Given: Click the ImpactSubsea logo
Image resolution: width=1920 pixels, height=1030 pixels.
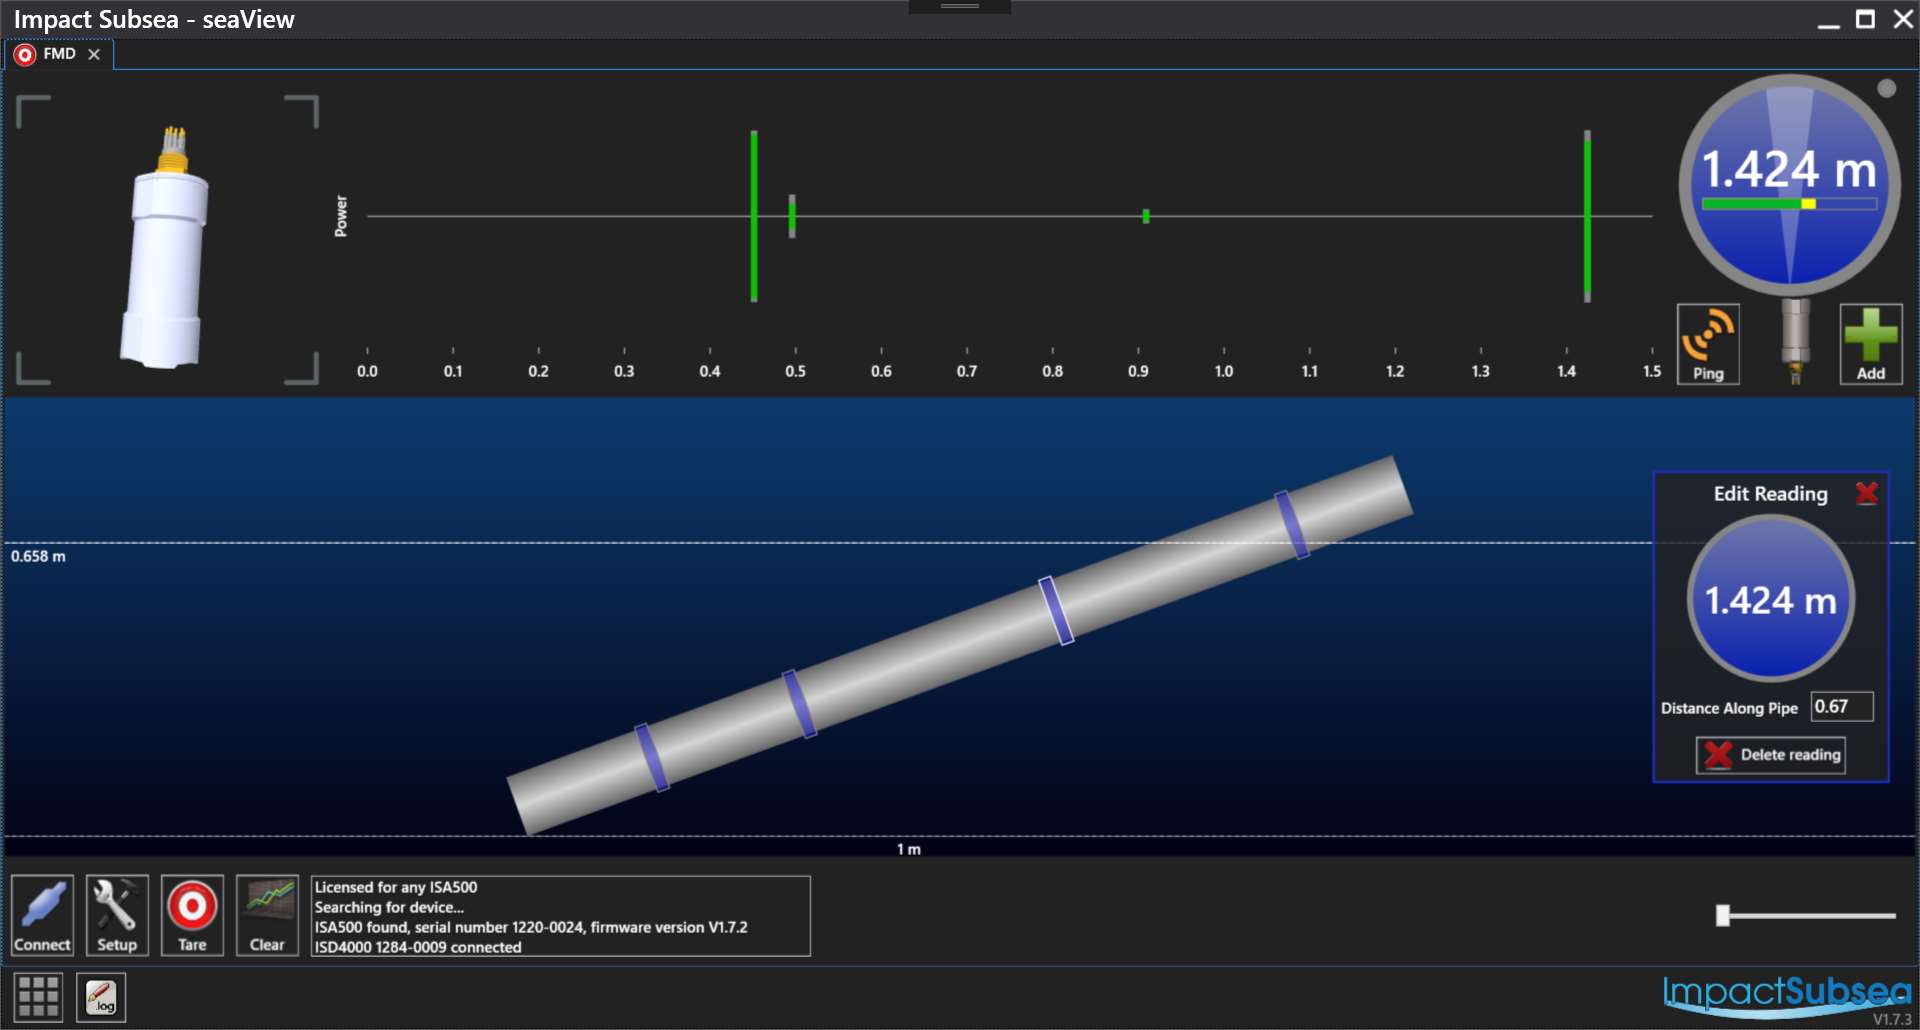Looking at the screenshot, I should [1787, 995].
